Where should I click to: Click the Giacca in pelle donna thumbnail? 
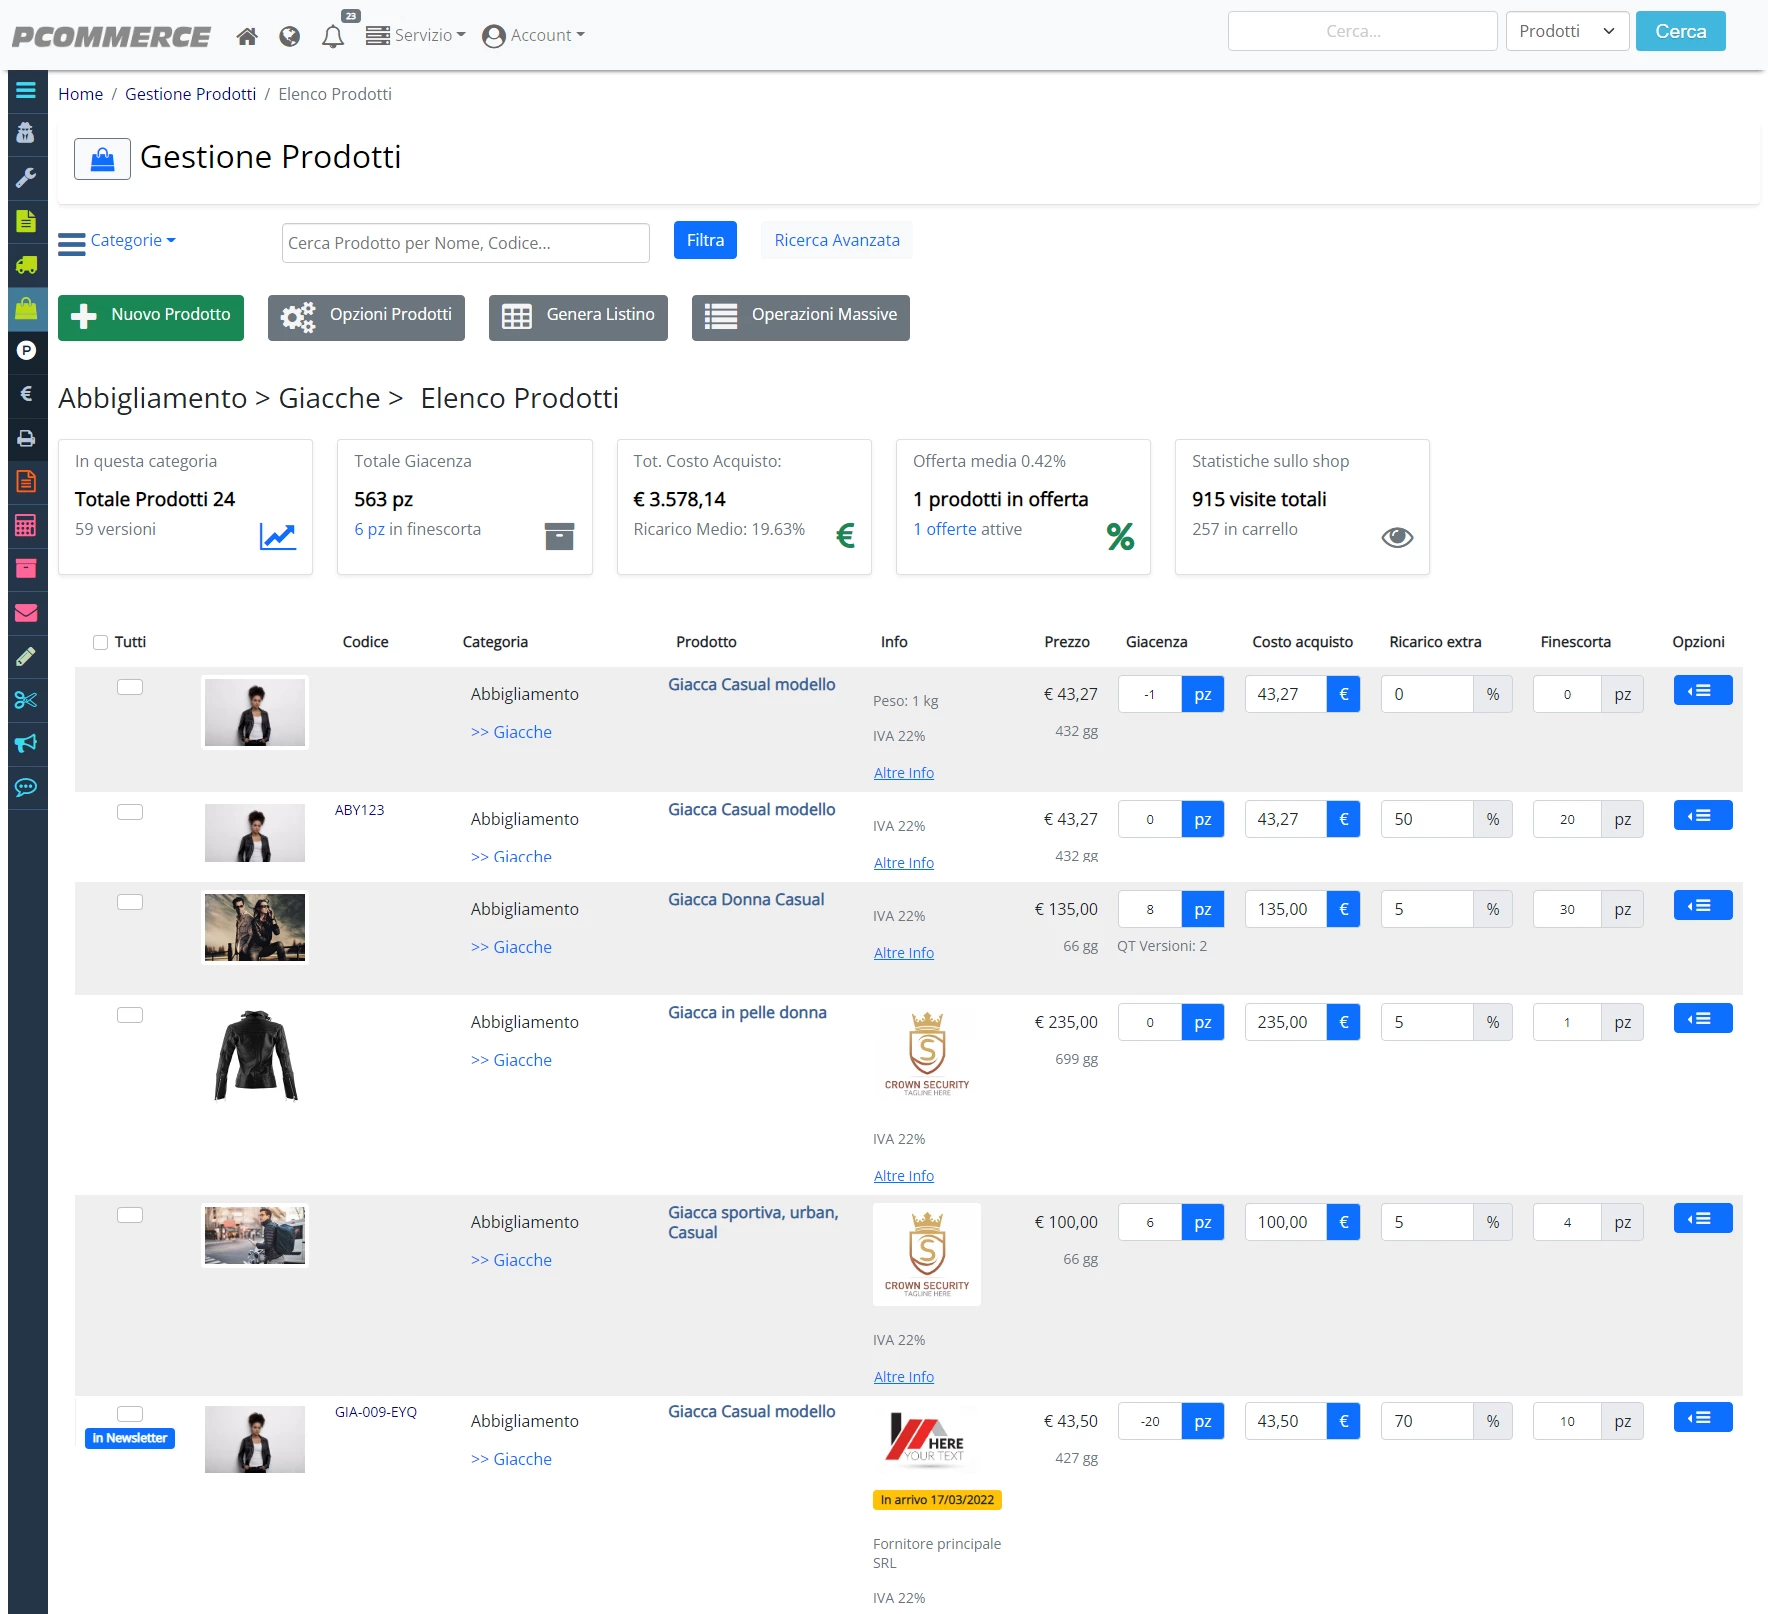click(256, 1055)
